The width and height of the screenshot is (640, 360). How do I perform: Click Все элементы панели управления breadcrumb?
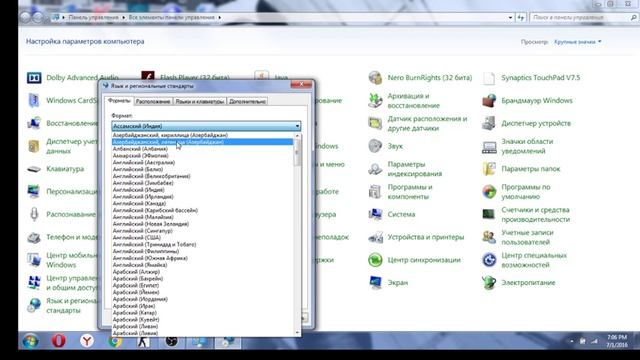171,18
